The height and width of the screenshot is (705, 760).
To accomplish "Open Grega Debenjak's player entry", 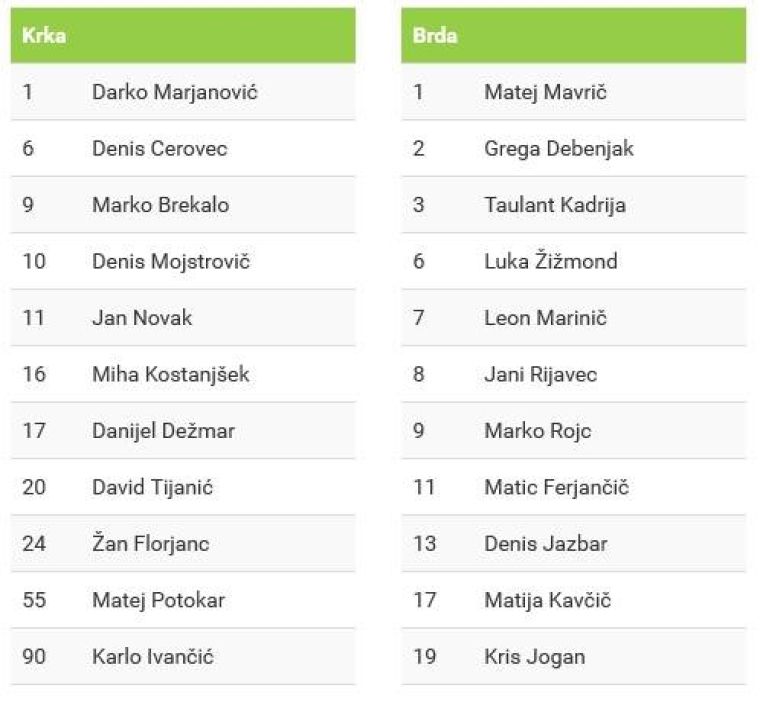I will pos(558,149).
